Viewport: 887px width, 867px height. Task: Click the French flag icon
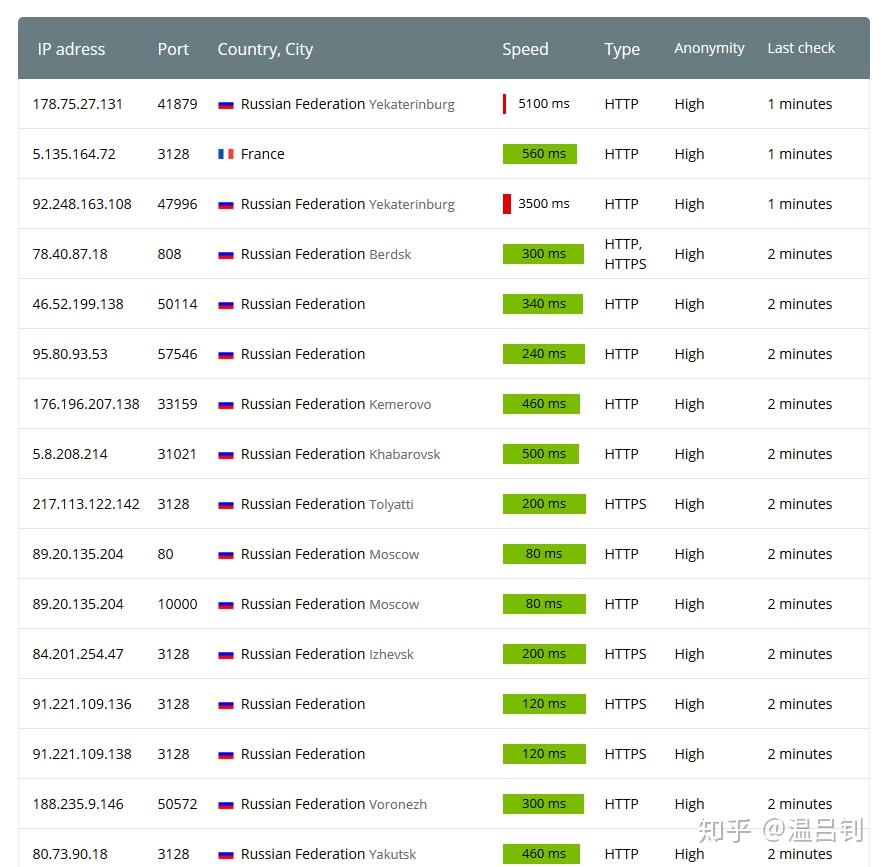pyautogui.click(x=226, y=154)
